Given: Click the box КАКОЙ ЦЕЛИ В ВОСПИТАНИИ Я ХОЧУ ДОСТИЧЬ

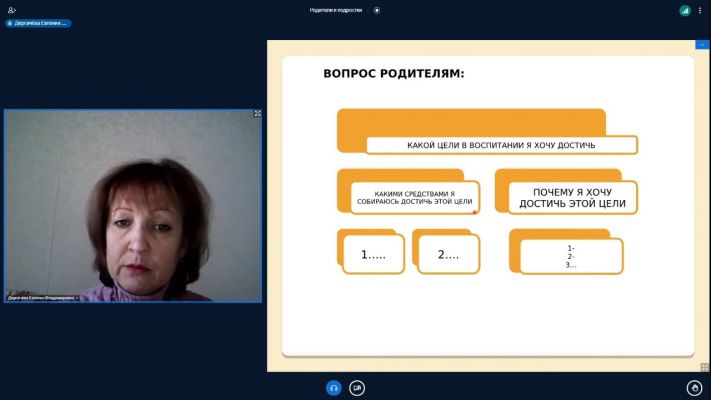Looking at the screenshot, I should coord(502,145).
